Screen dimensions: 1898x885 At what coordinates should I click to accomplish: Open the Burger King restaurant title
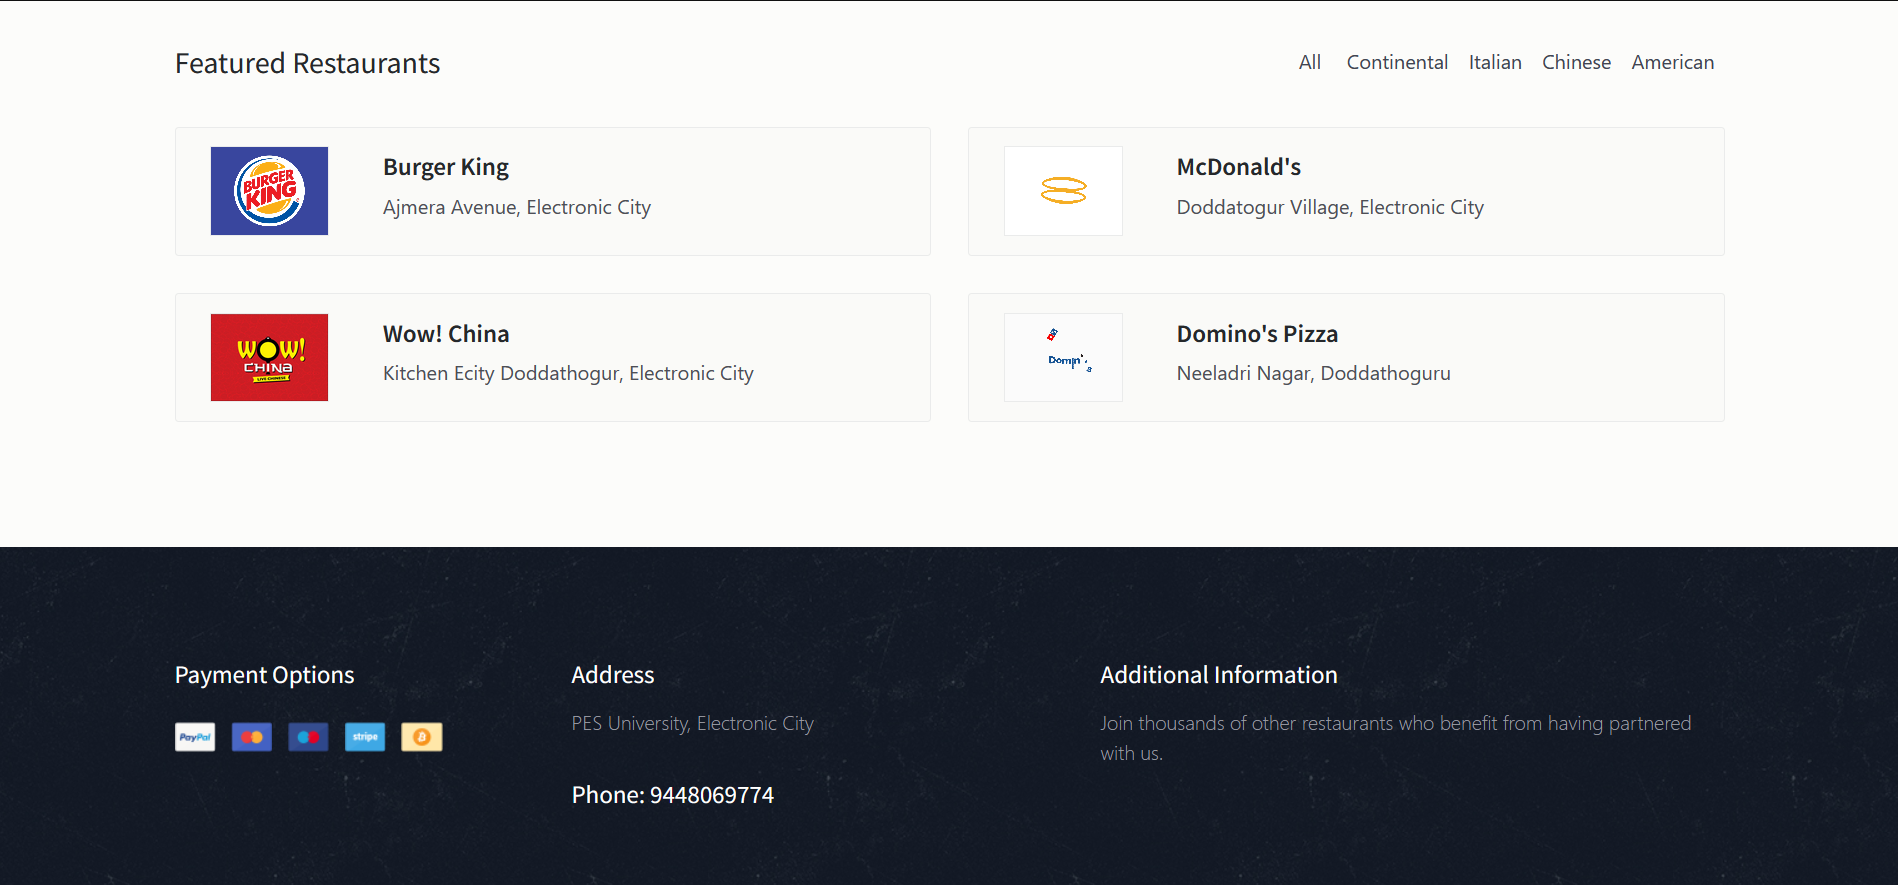tap(446, 167)
